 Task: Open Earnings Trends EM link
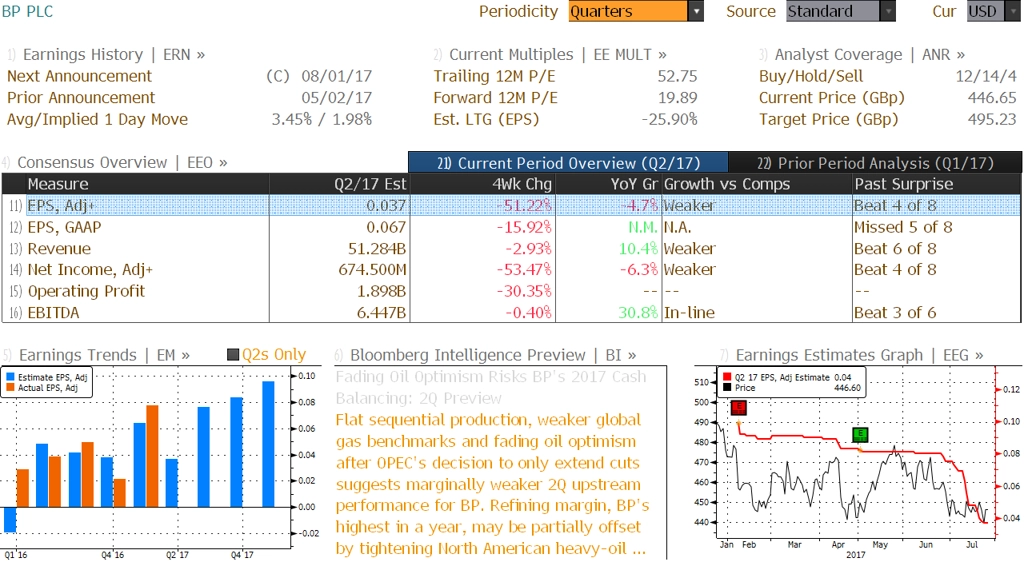tap(104, 355)
